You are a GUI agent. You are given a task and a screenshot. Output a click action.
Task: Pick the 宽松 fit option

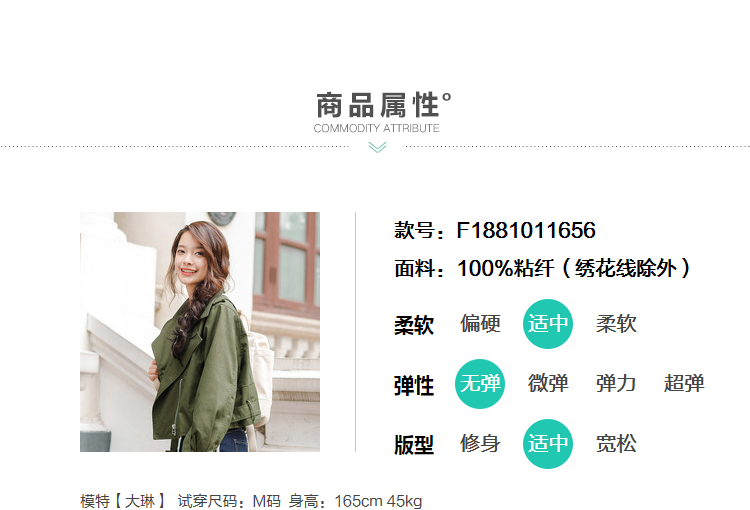[616, 443]
